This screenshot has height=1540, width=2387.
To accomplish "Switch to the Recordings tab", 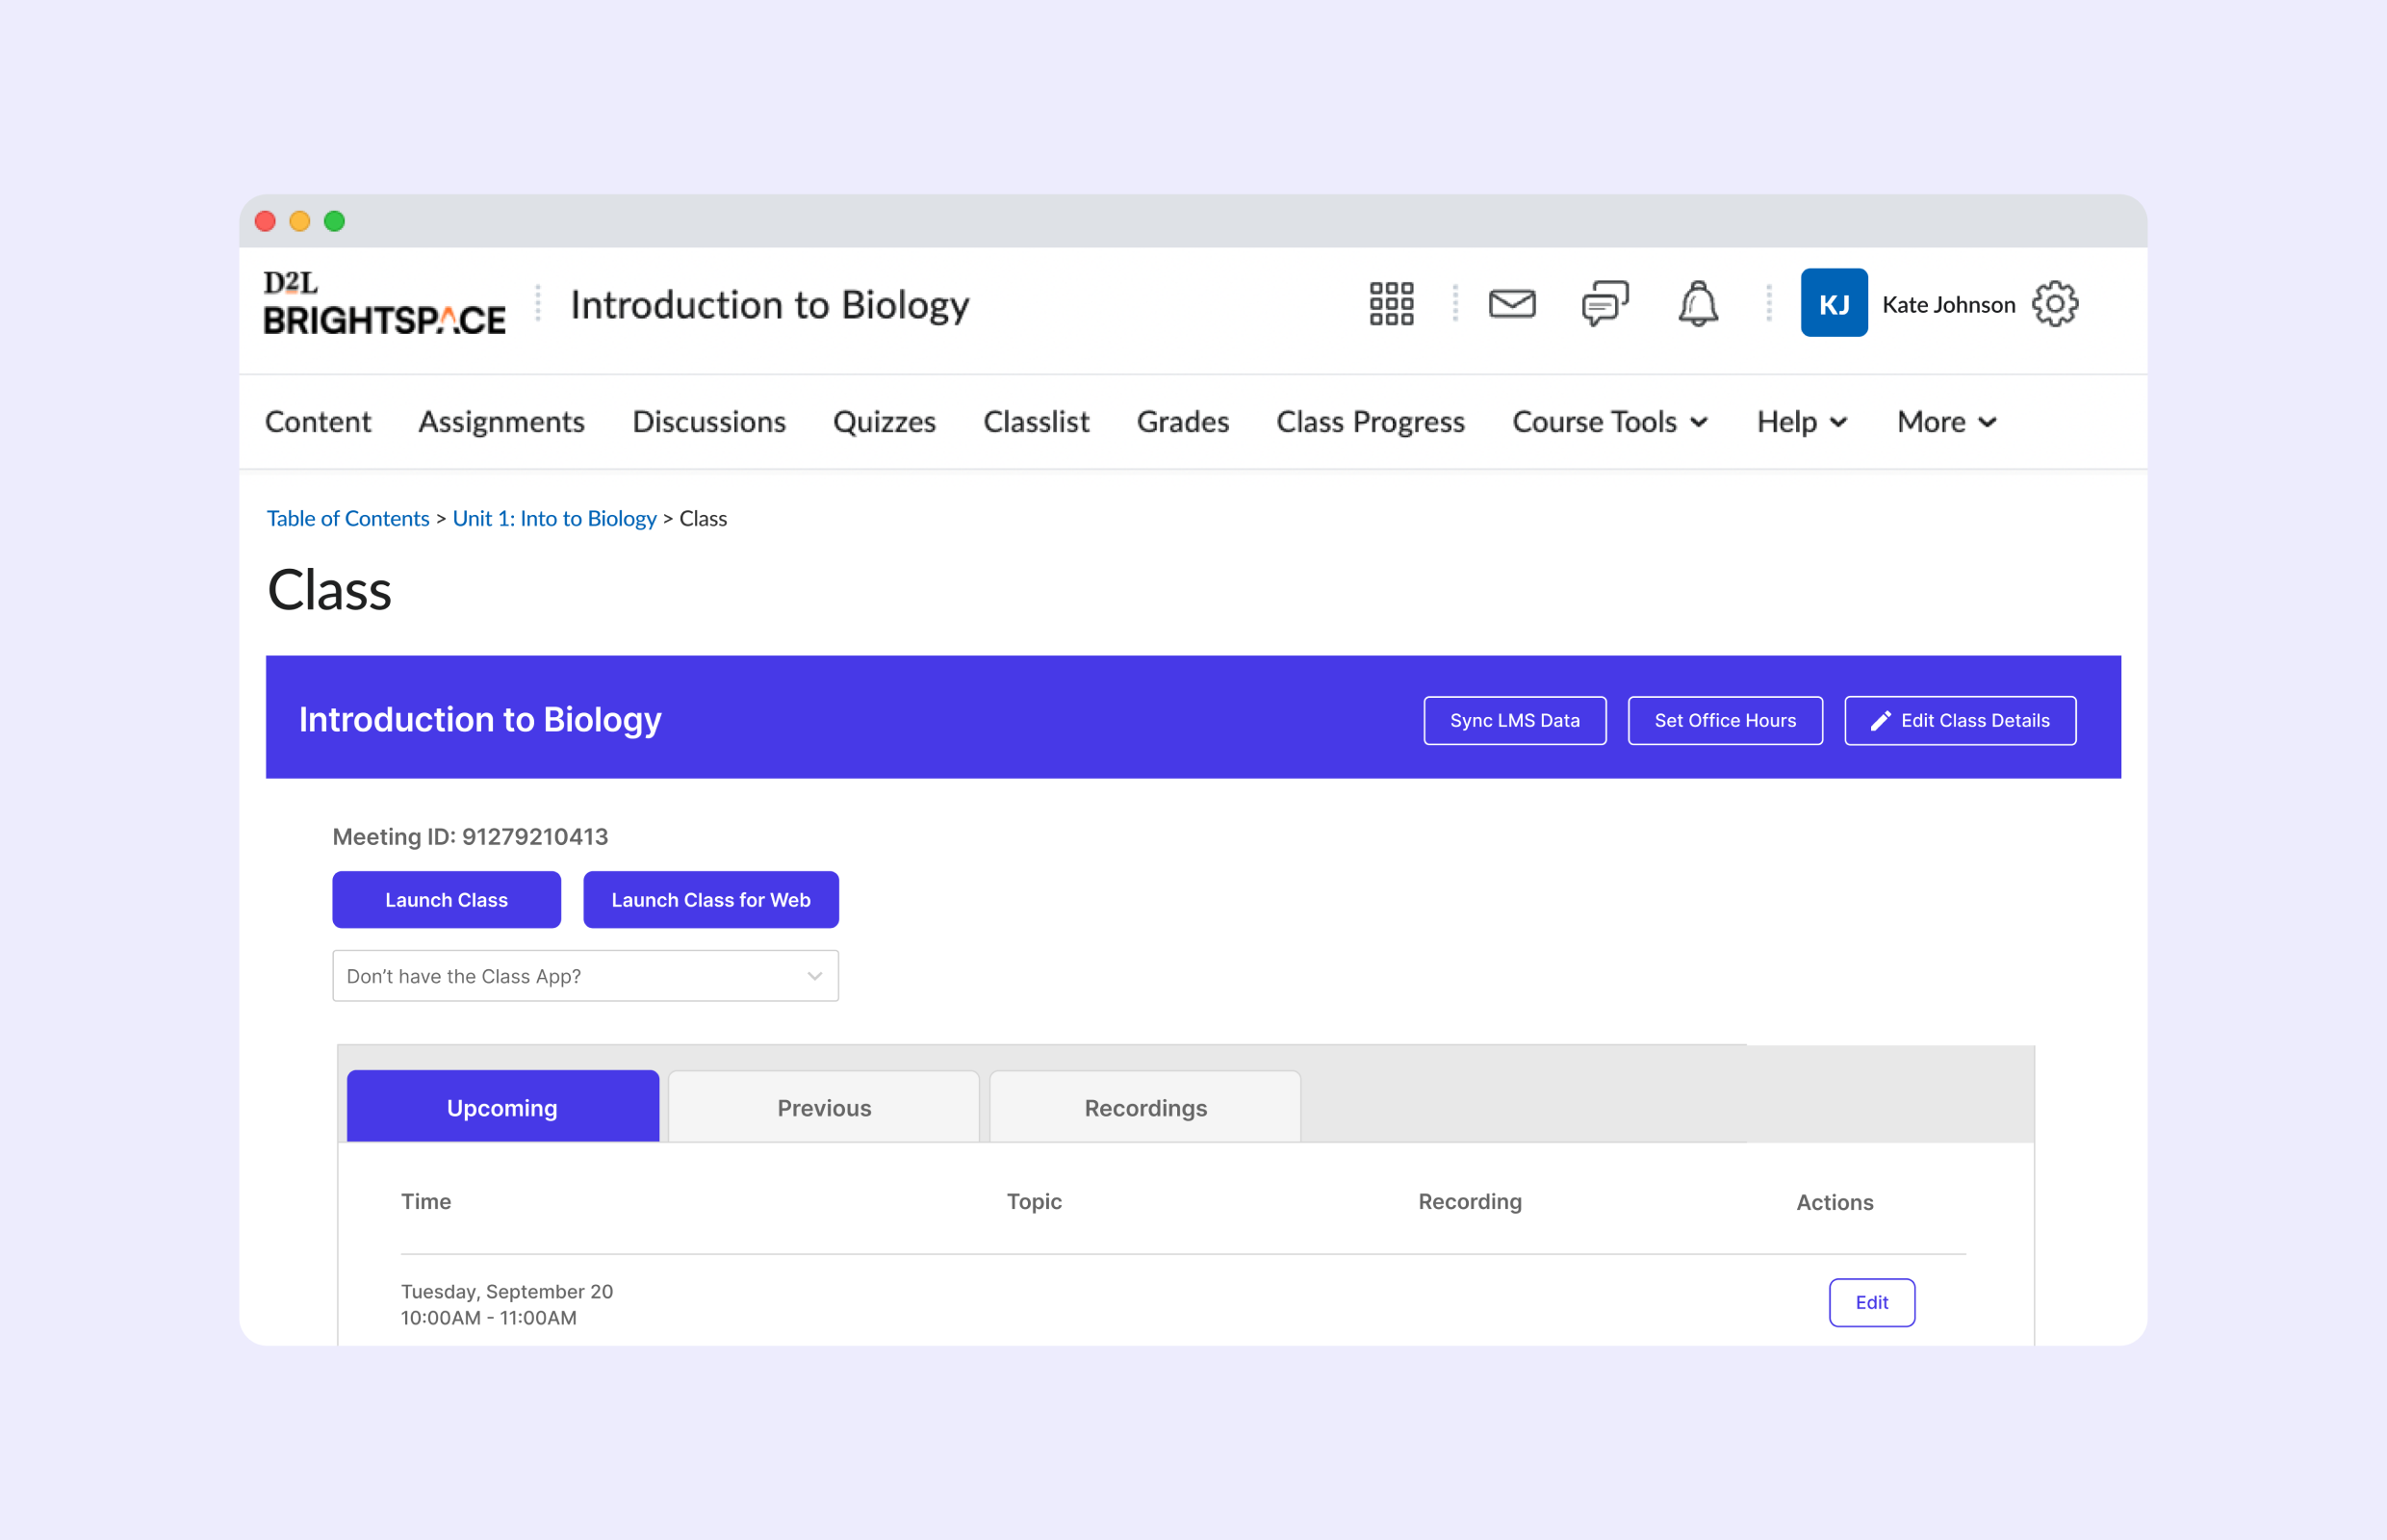I will [1145, 1107].
